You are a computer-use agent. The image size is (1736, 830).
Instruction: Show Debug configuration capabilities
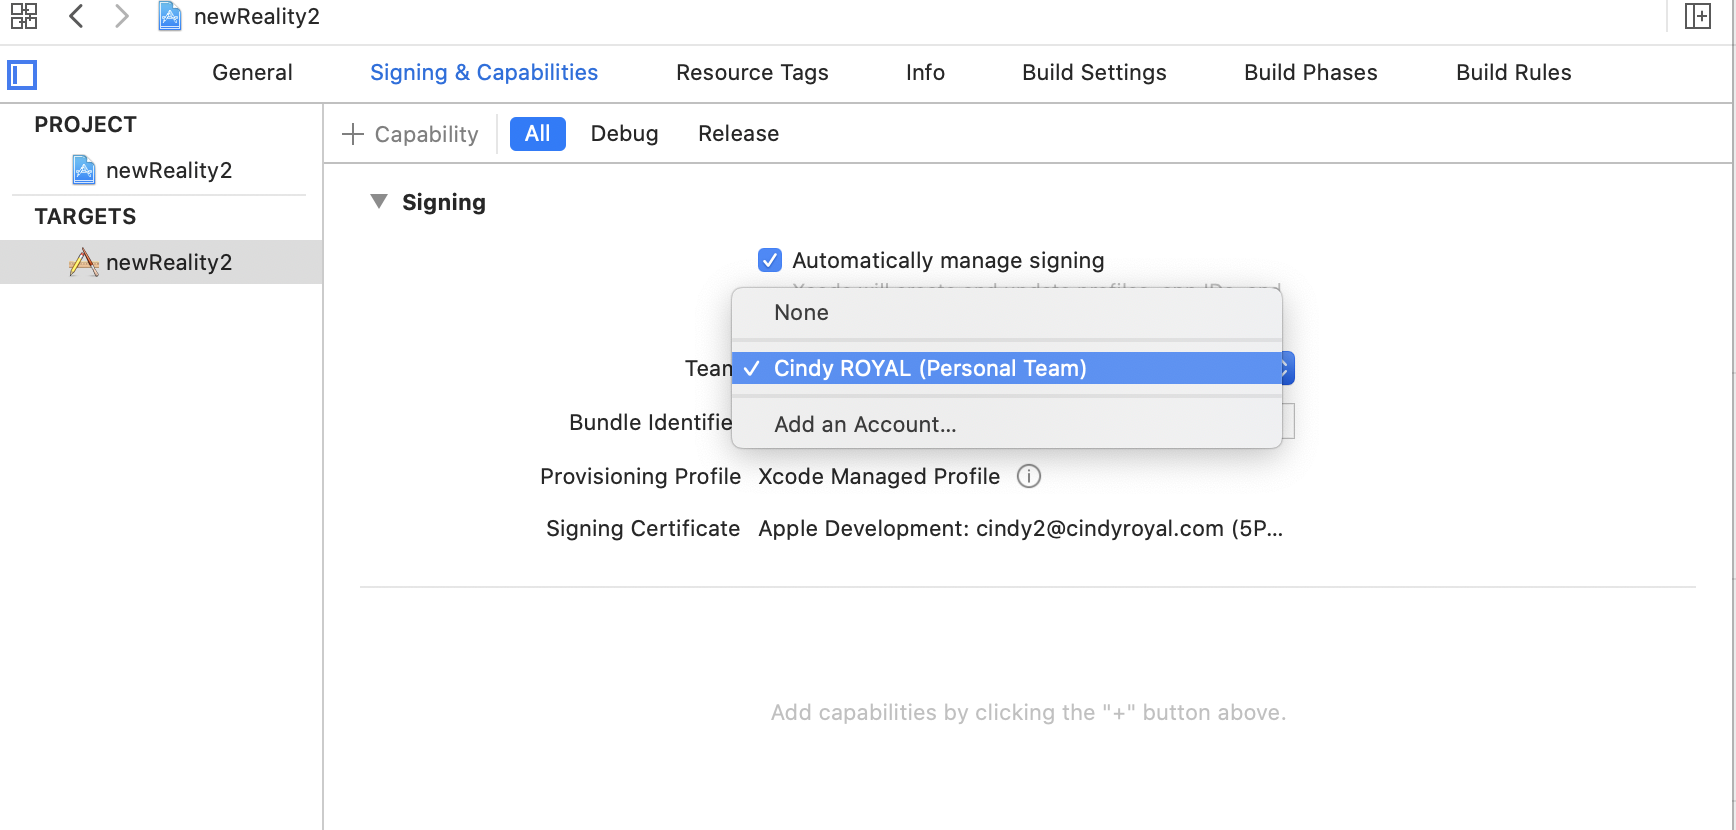[624, 134]
